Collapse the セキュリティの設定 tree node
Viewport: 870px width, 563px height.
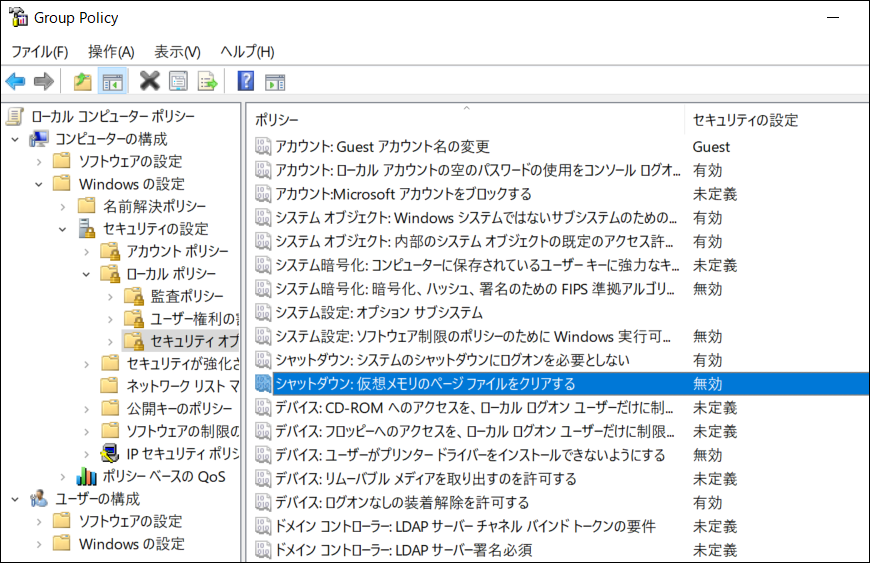coord(63,229)
